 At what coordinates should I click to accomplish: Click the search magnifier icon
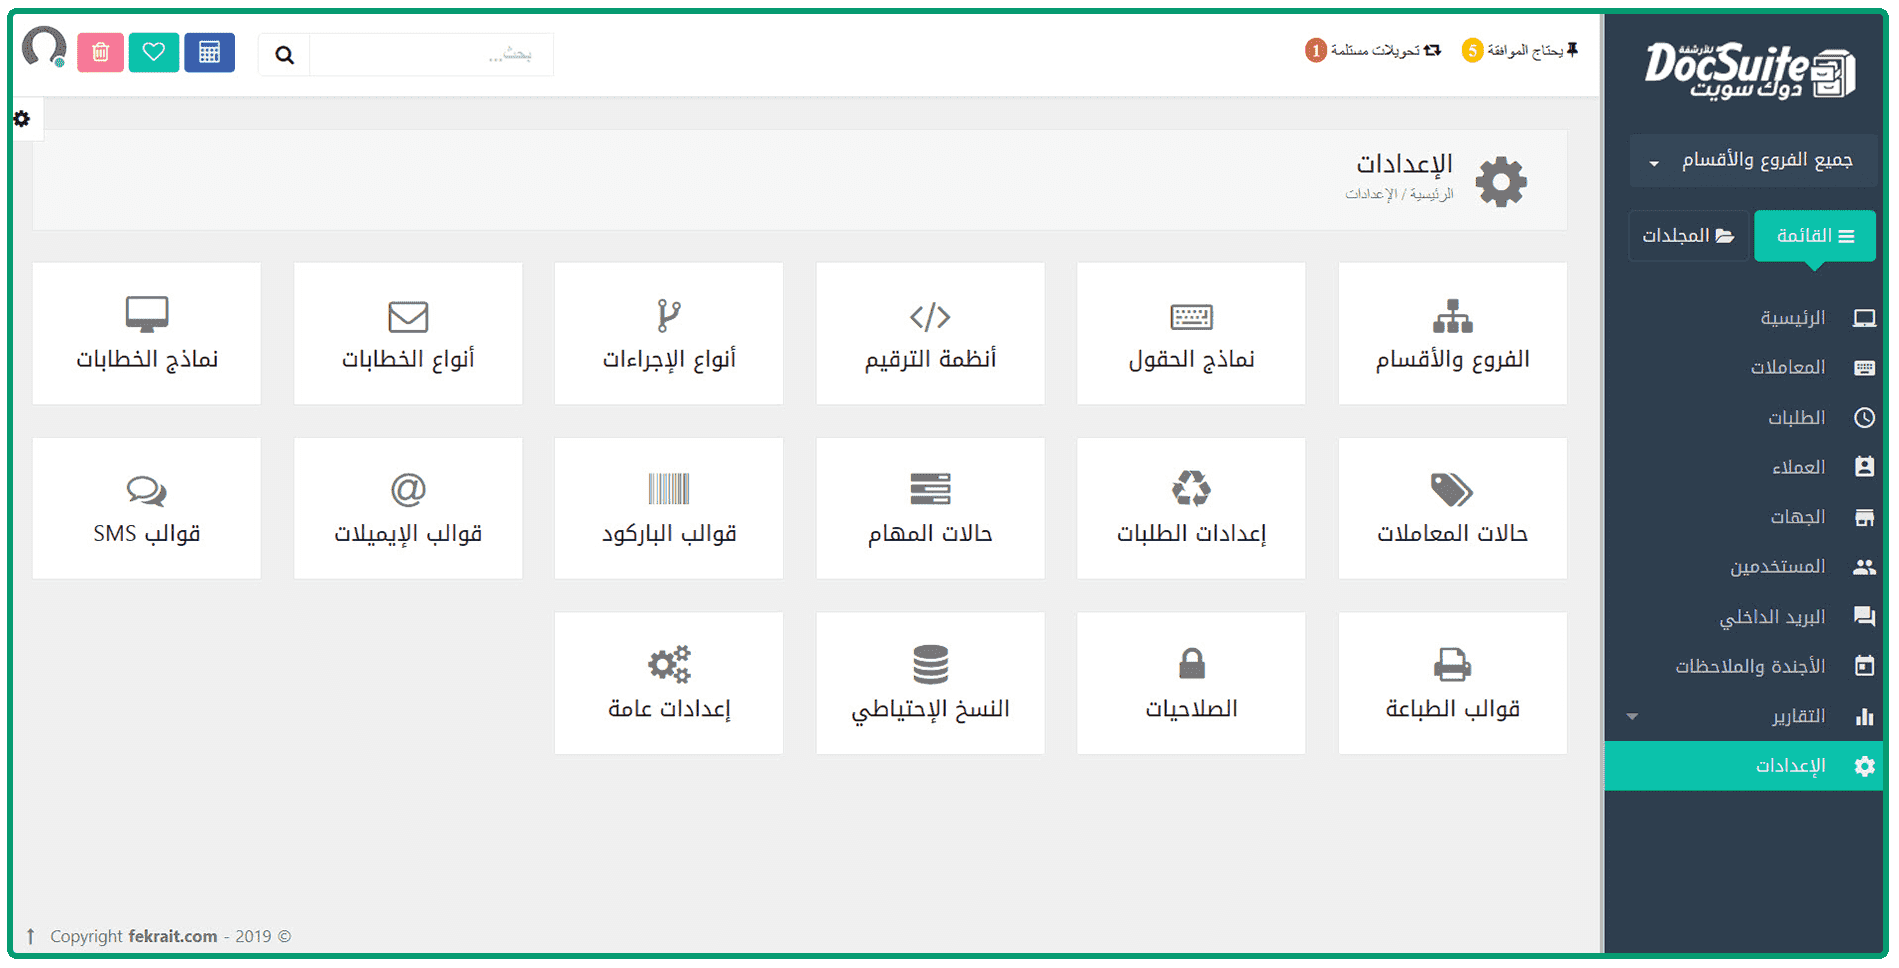(x=285, y=55)
